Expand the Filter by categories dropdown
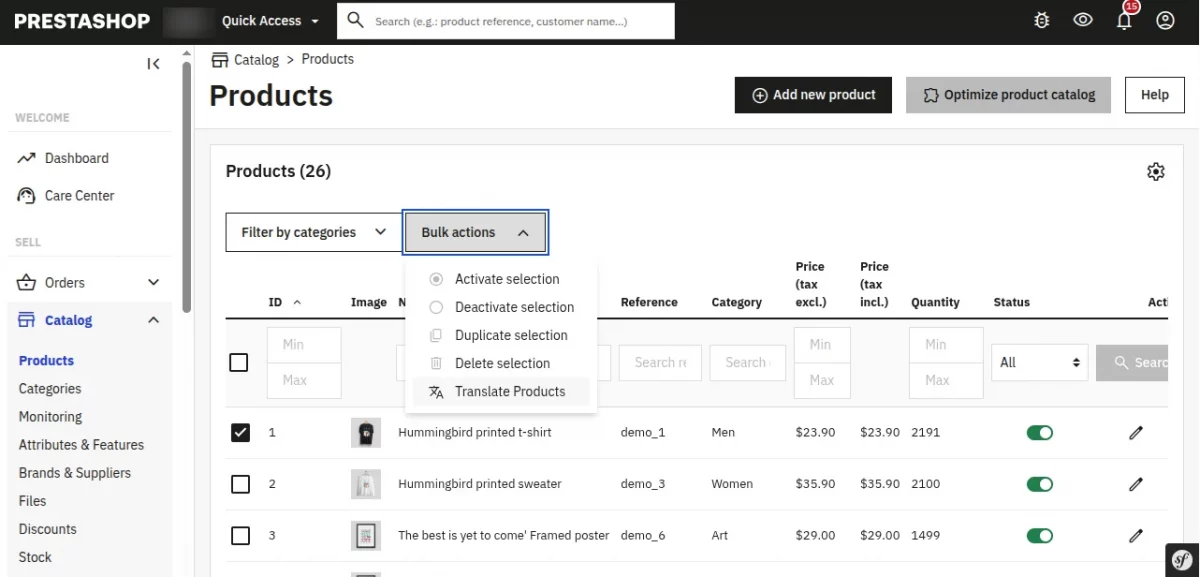 pyautogui.click(x=313, y=232)
